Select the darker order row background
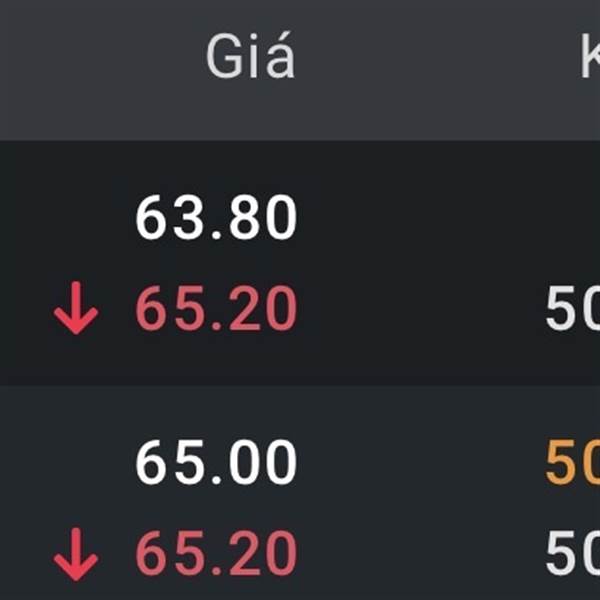Screen dimensions: 600x600 click(300, 263)
